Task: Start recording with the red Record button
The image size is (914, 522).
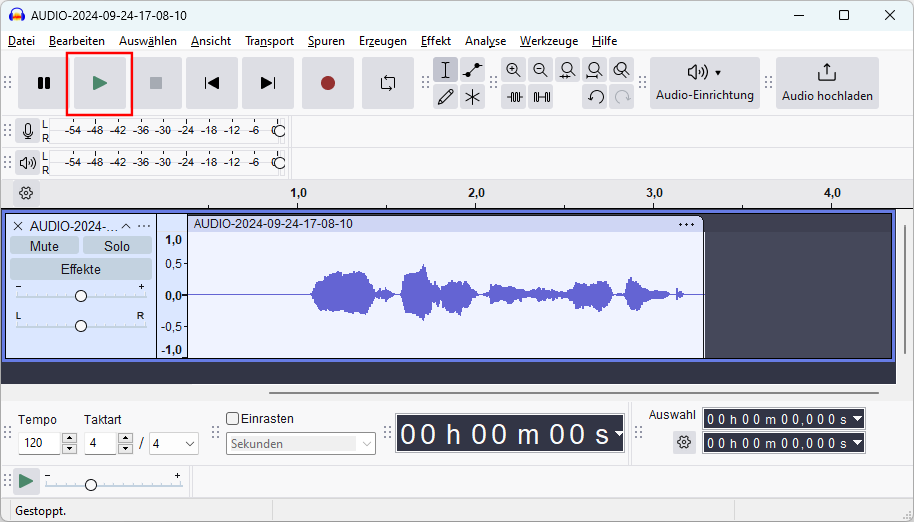Action: click(328, 83)
